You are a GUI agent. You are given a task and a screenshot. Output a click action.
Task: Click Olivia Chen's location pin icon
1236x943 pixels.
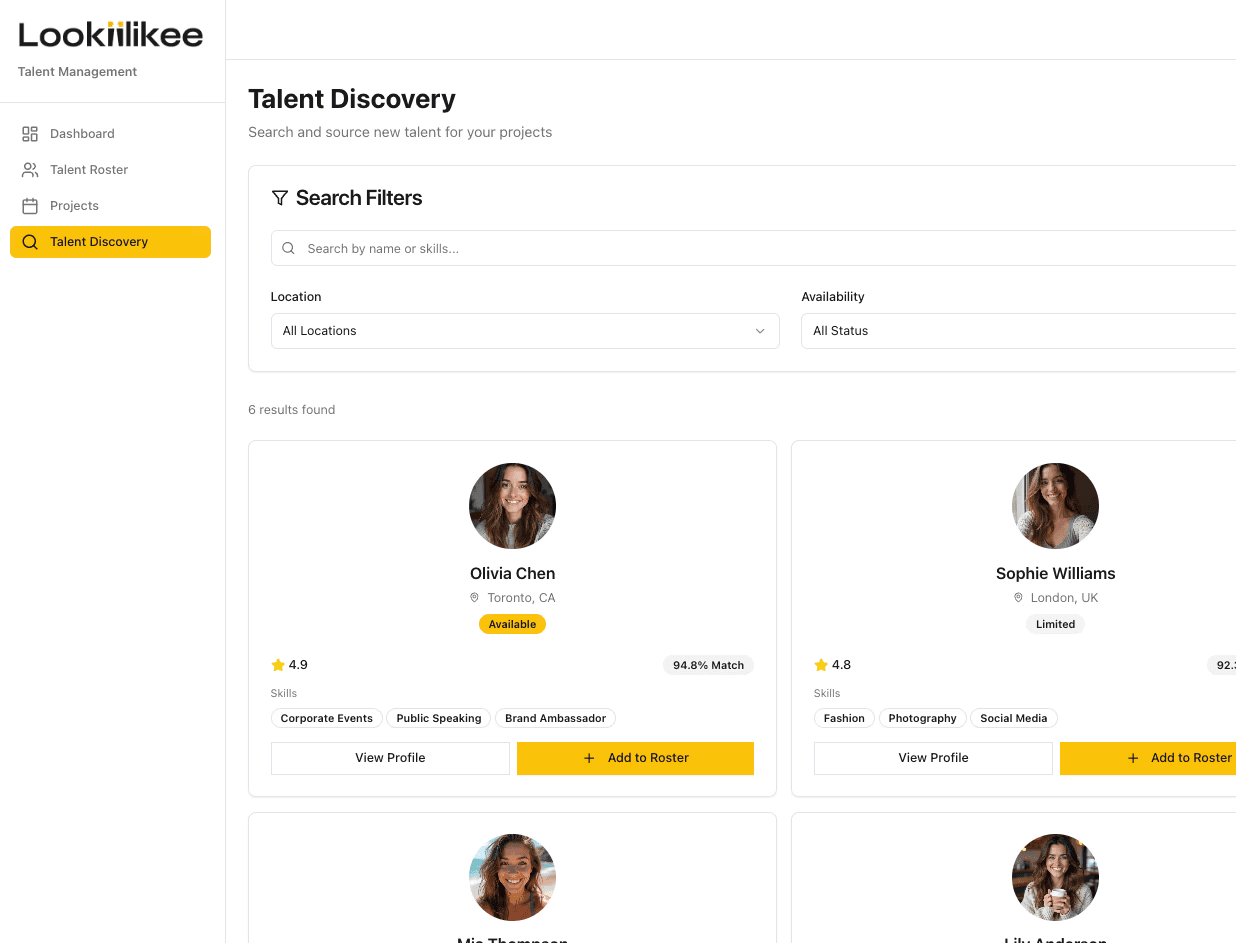(x=475, y=597)
